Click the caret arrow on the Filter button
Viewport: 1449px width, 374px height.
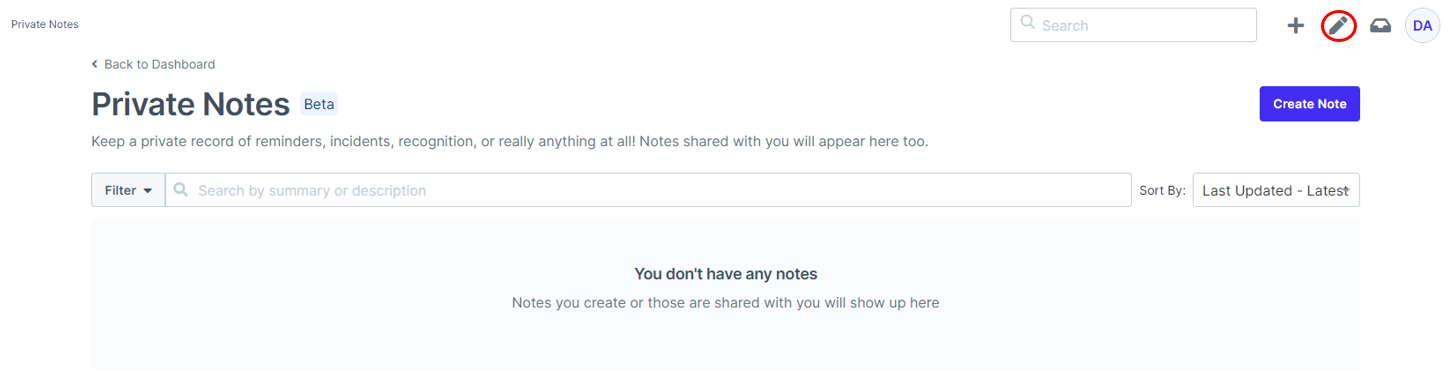(148, 191)
